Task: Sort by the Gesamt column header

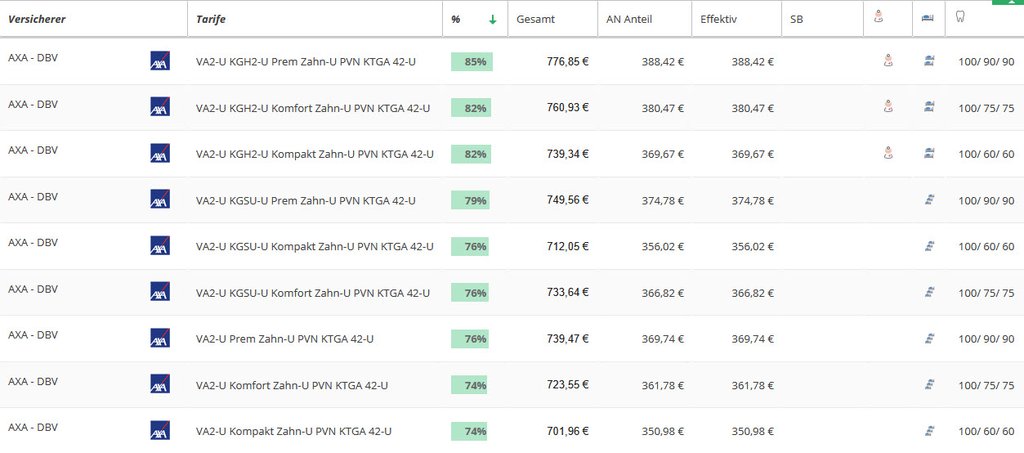Action: tap(535, 19)
